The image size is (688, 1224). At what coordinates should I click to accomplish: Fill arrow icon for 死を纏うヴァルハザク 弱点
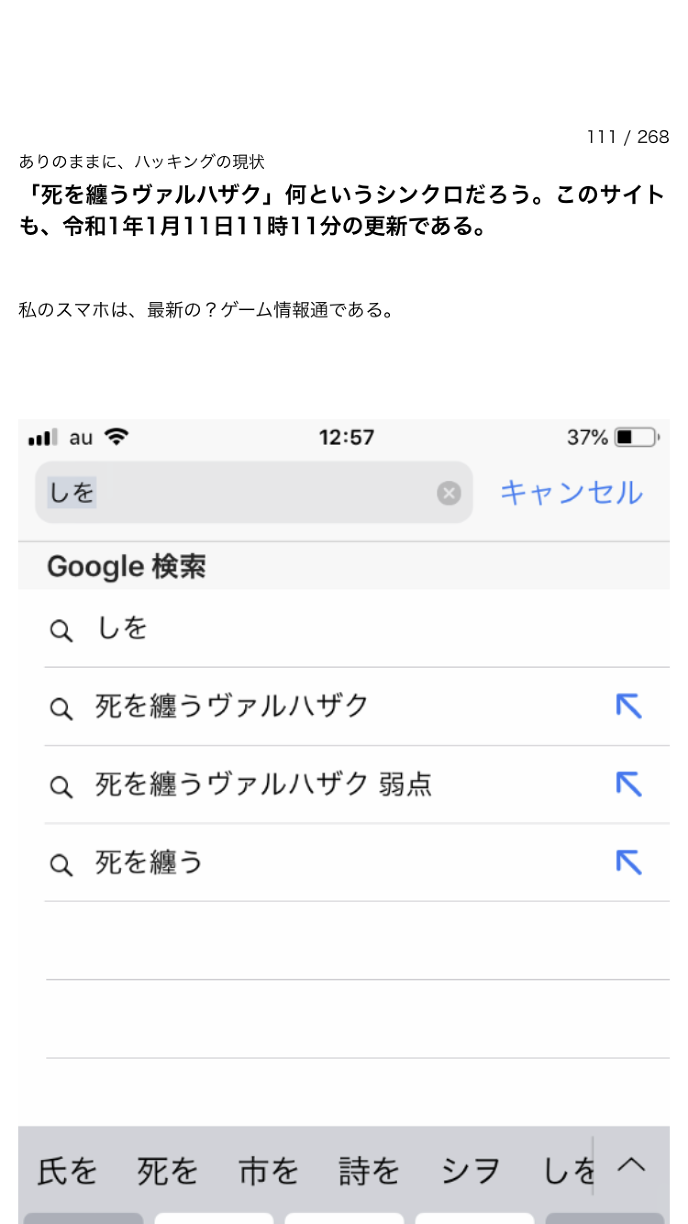tap(628, 784)
